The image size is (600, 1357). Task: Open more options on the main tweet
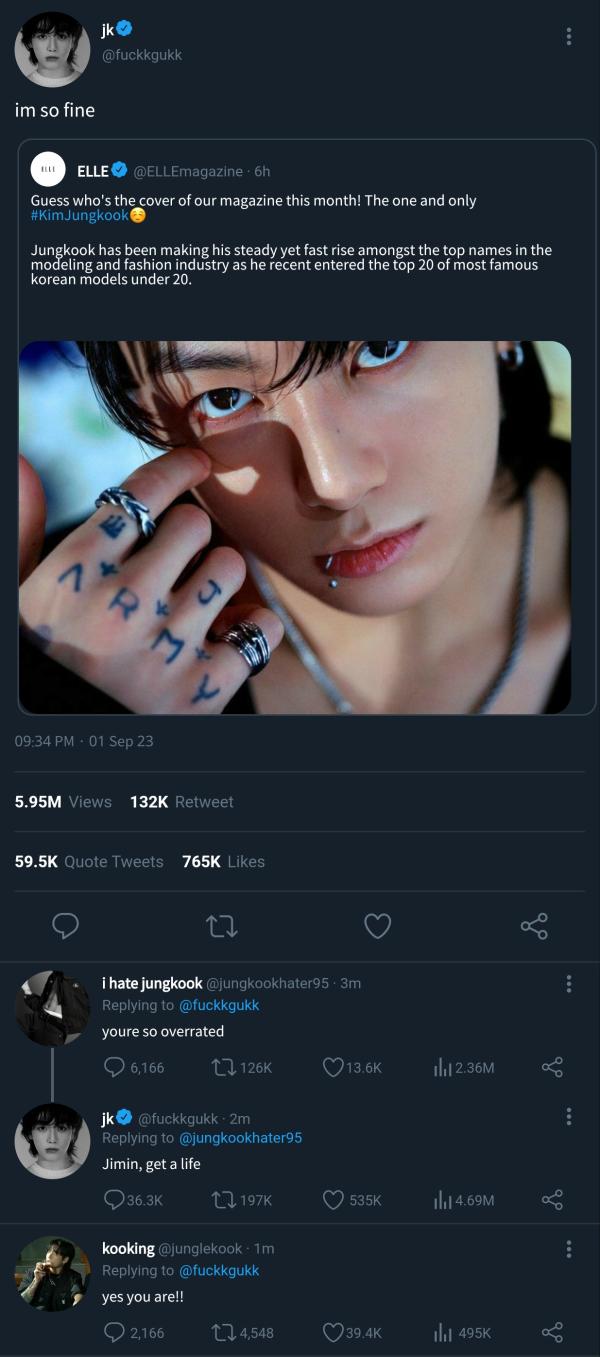[x=568, y=37]
